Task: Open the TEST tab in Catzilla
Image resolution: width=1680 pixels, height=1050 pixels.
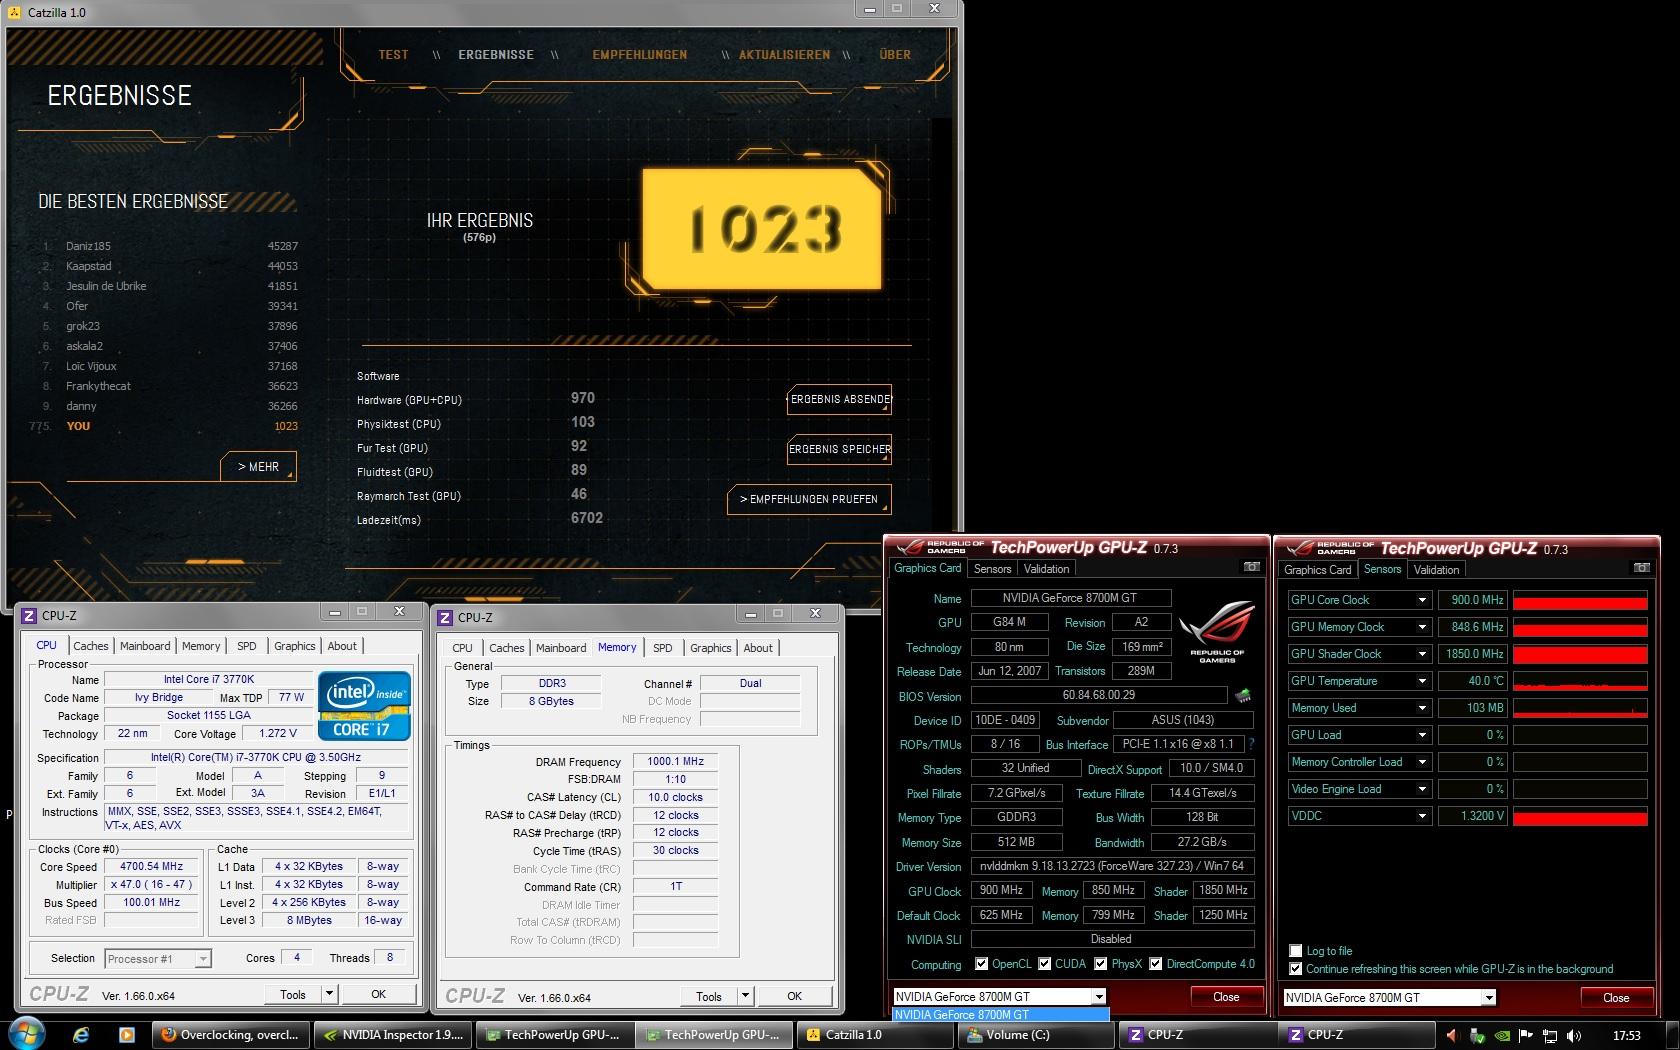Action: (x=393, y=55)
